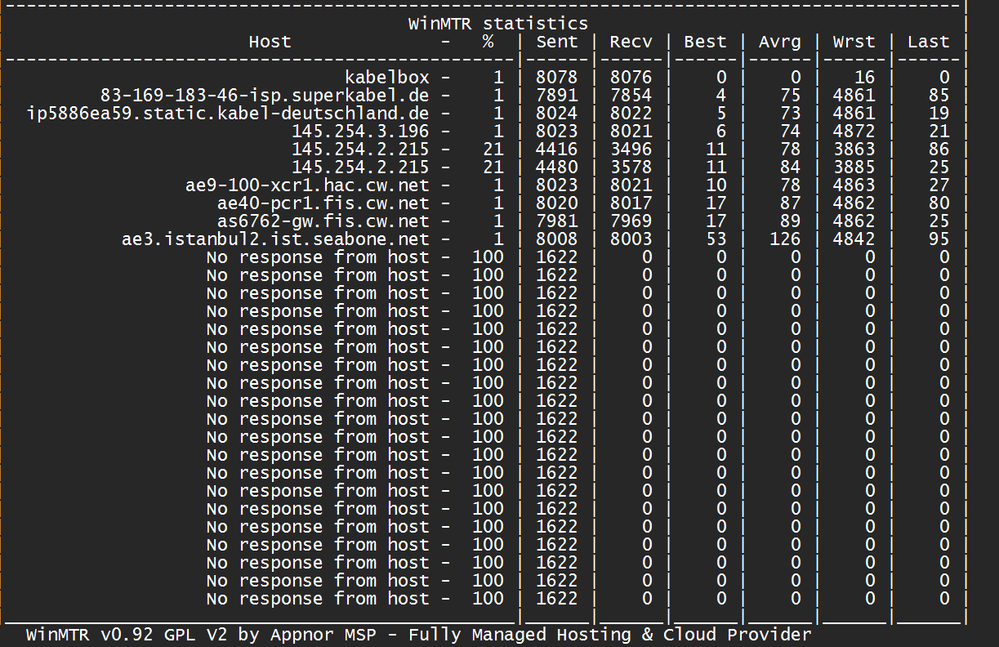Click the 145.254.3.196 host entry
The image size is (999, 647).
(x=361, y=131)
